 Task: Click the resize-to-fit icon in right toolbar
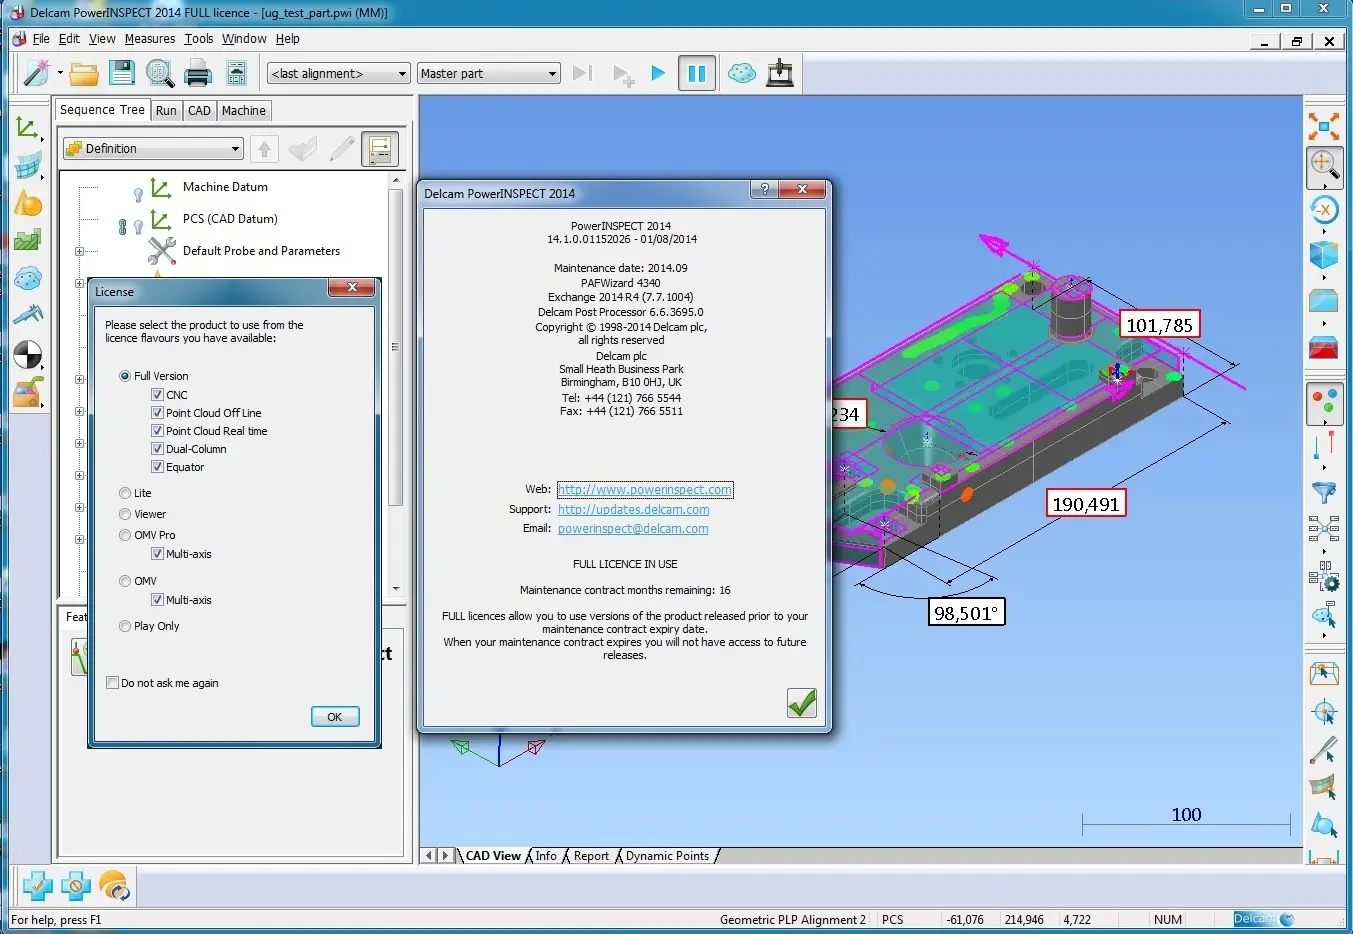(x=1324, y=126)
